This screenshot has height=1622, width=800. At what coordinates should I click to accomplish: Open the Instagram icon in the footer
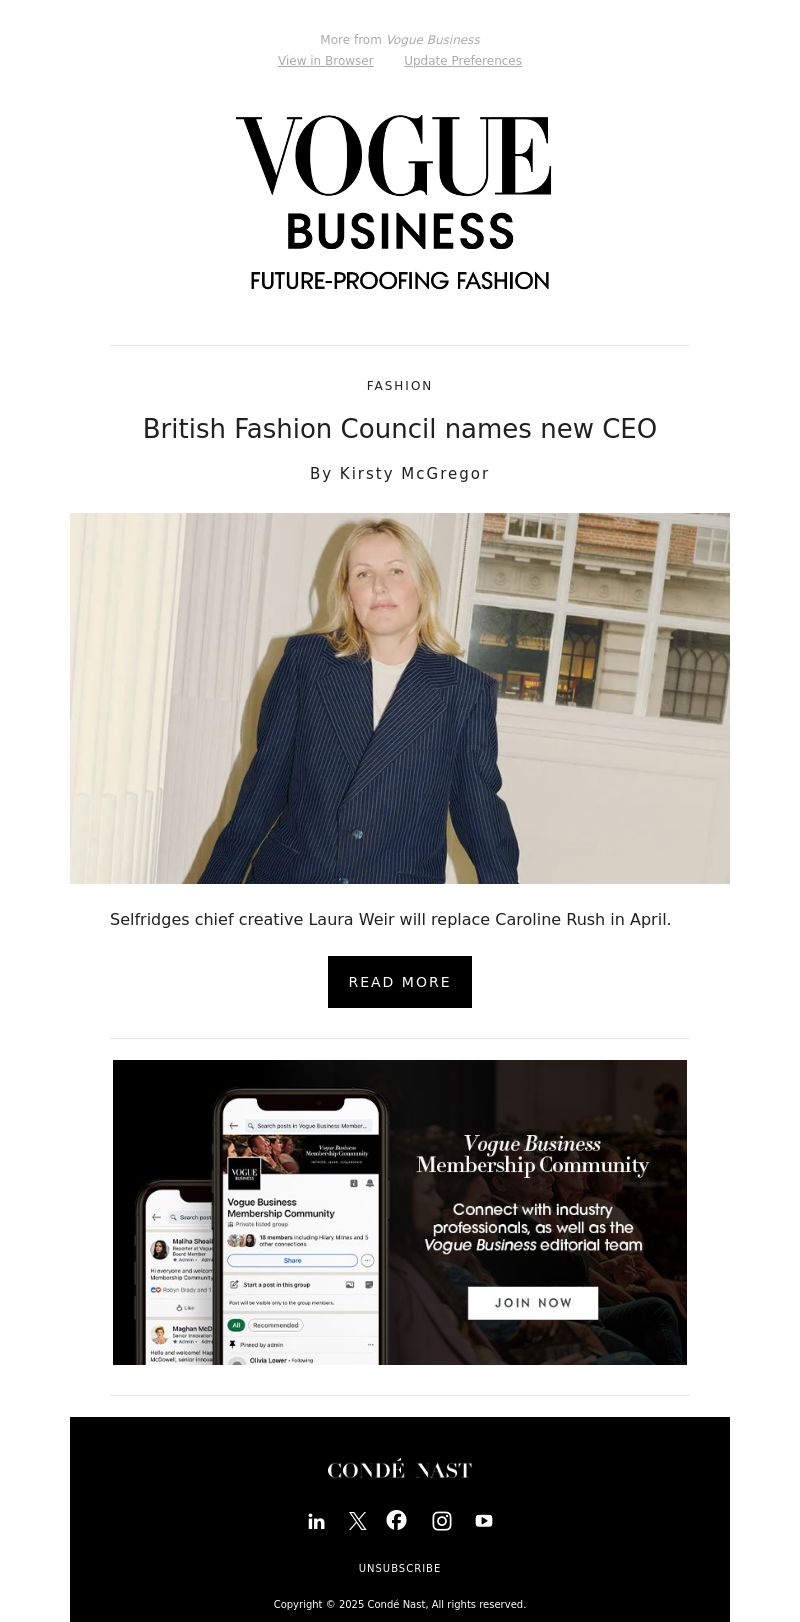coord(442,1521)
